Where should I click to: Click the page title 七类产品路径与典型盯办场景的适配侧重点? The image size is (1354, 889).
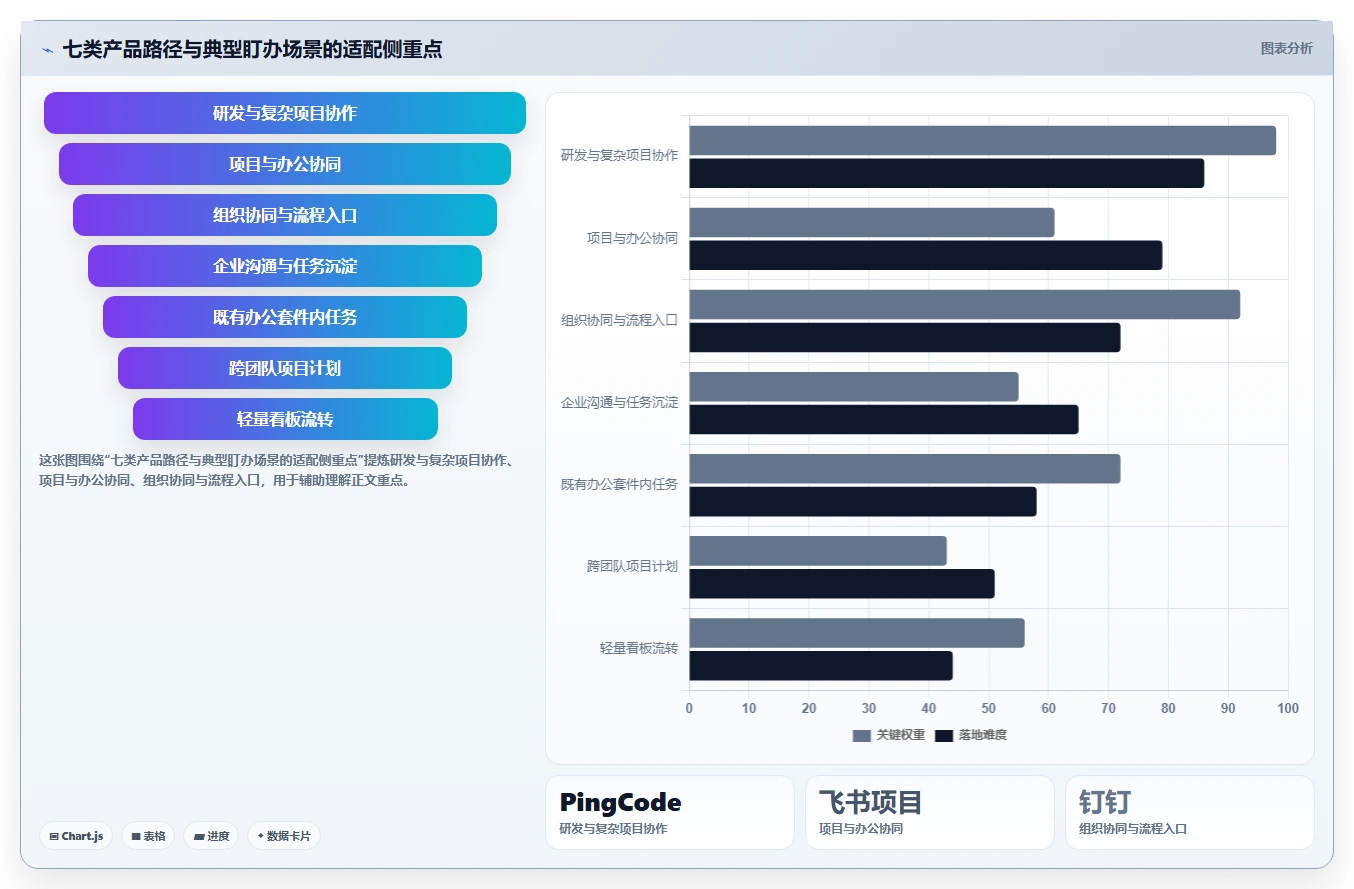click(252, 49)
